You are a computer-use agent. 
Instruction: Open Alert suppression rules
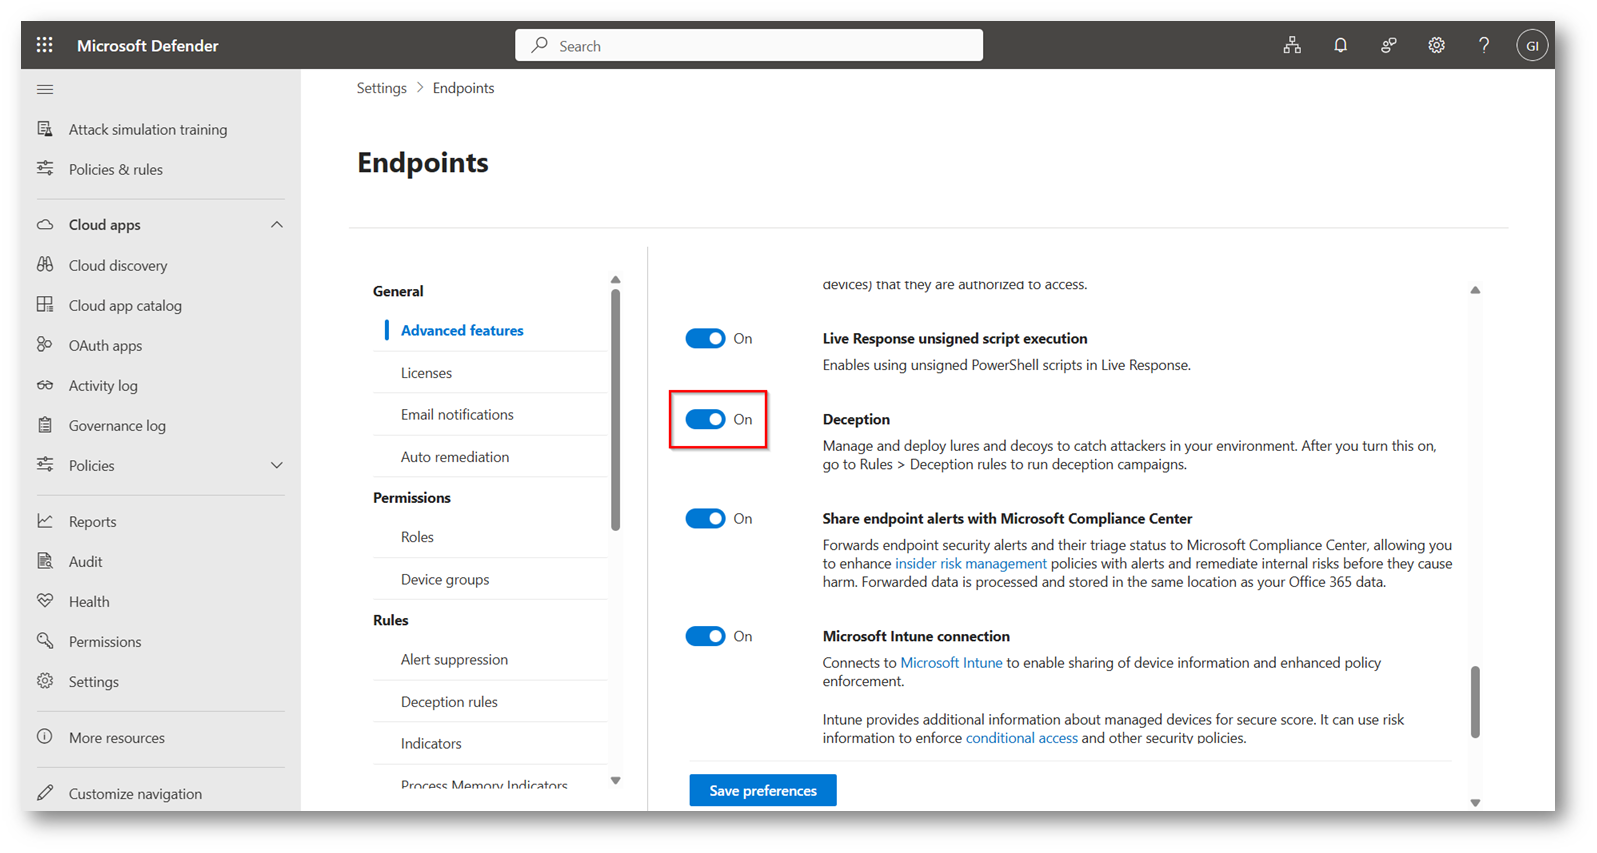coord(454,659)
